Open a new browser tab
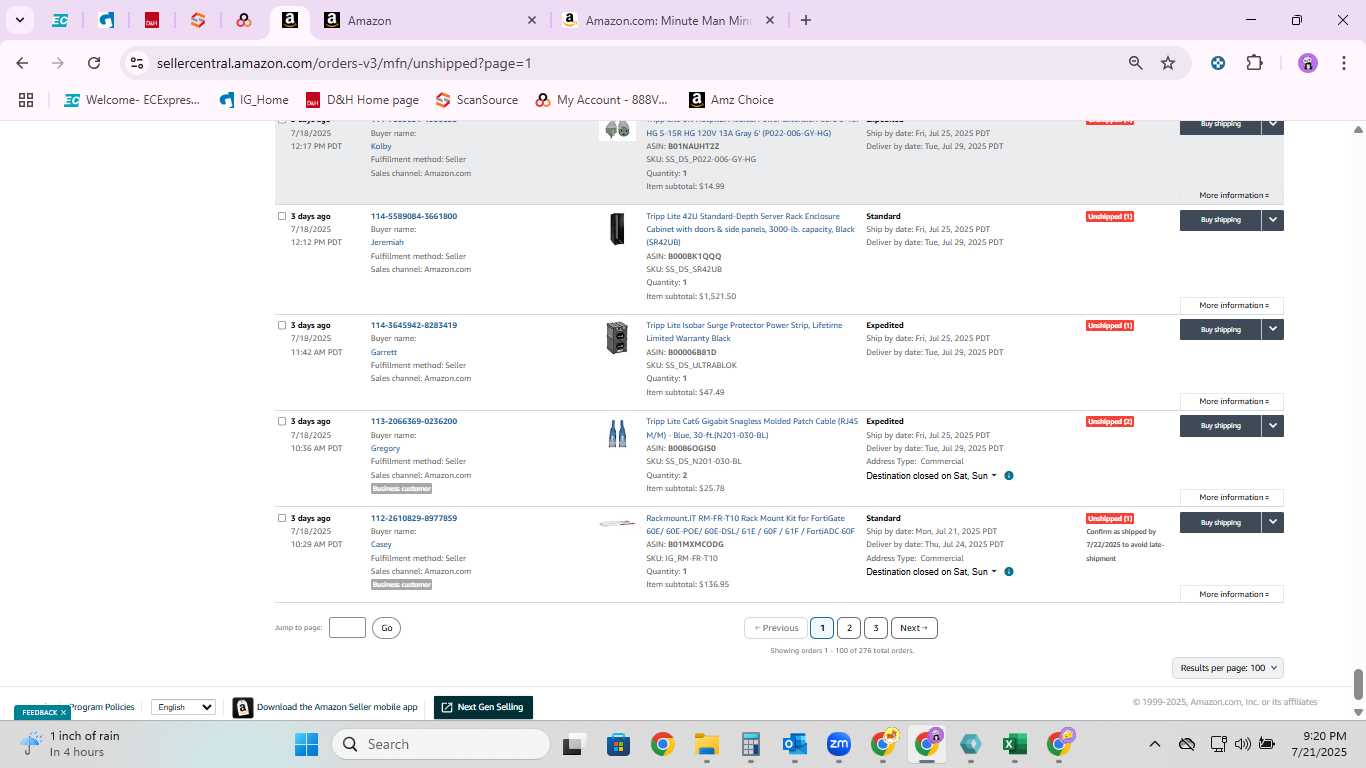This screenshot has height=768, width=1366. tap(806, 20)
